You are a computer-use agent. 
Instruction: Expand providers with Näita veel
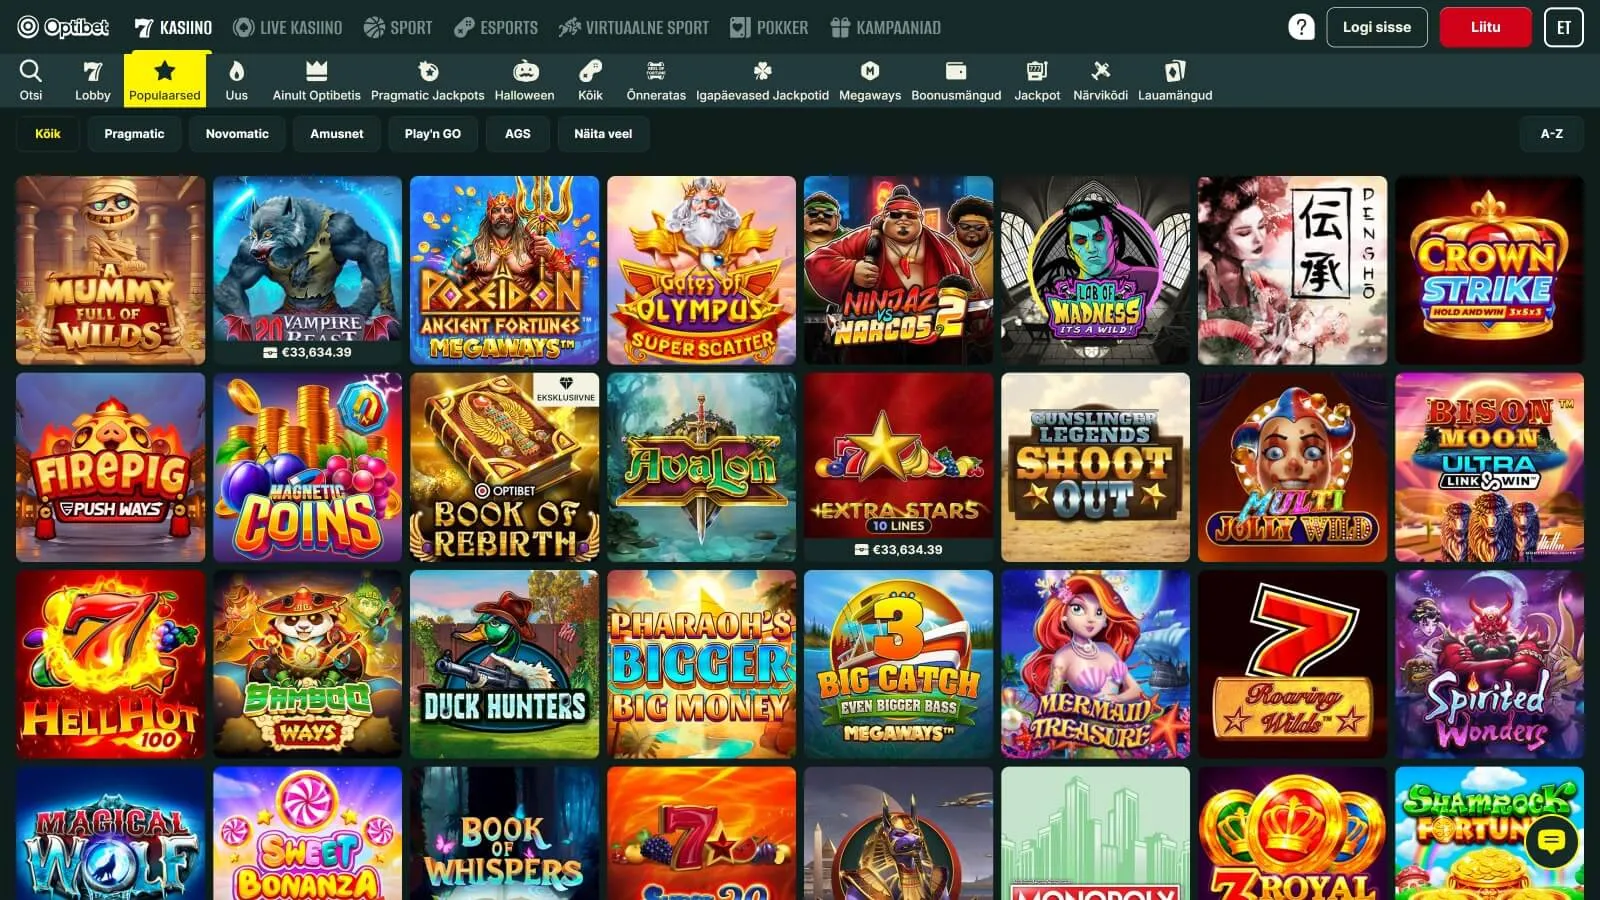point(603,134)
